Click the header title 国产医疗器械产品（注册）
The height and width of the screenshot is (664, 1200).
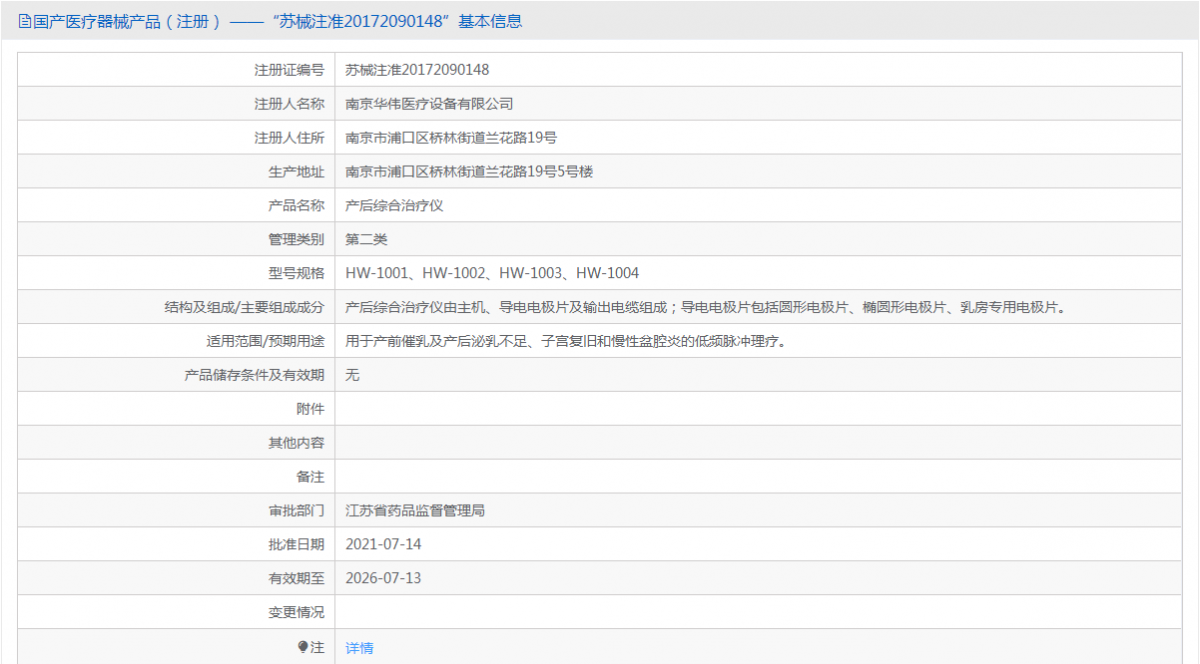(x=126, y=21)
